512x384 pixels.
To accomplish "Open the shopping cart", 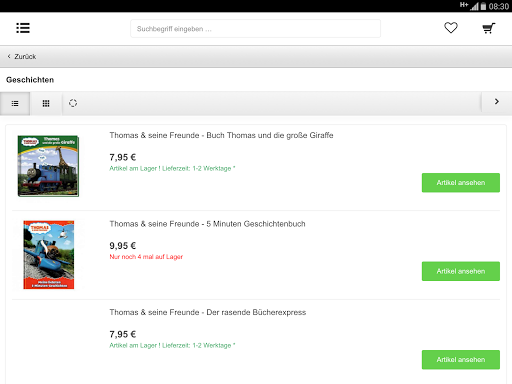I will pos(489,28).
